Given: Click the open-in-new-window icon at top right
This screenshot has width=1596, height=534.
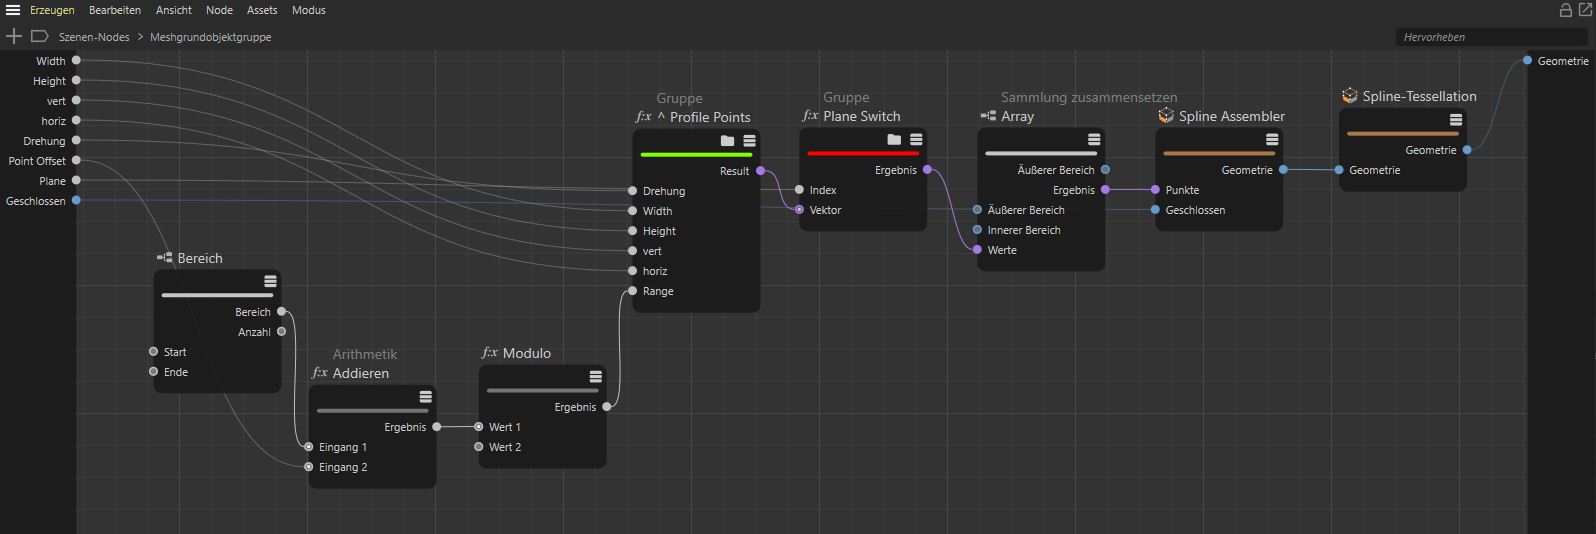Looking at the screenshot, I should 1584,10.
